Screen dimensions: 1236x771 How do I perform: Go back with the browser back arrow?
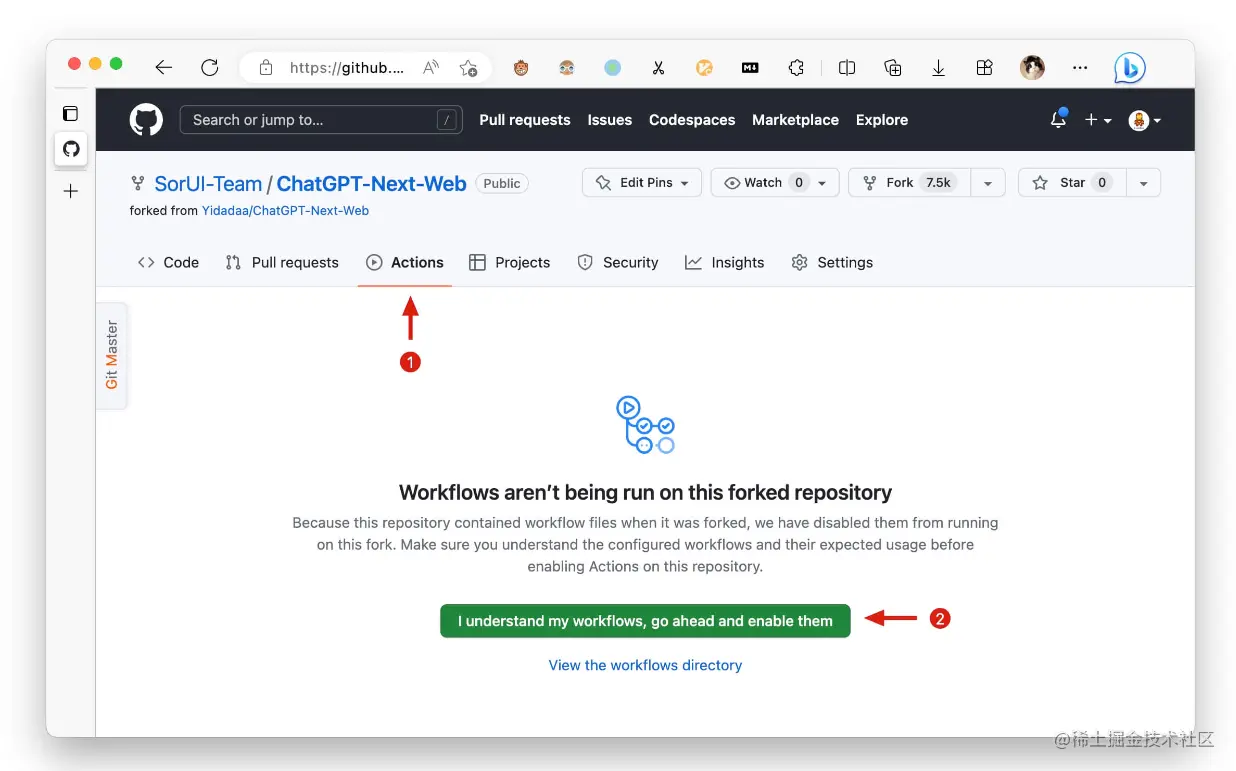164,68
